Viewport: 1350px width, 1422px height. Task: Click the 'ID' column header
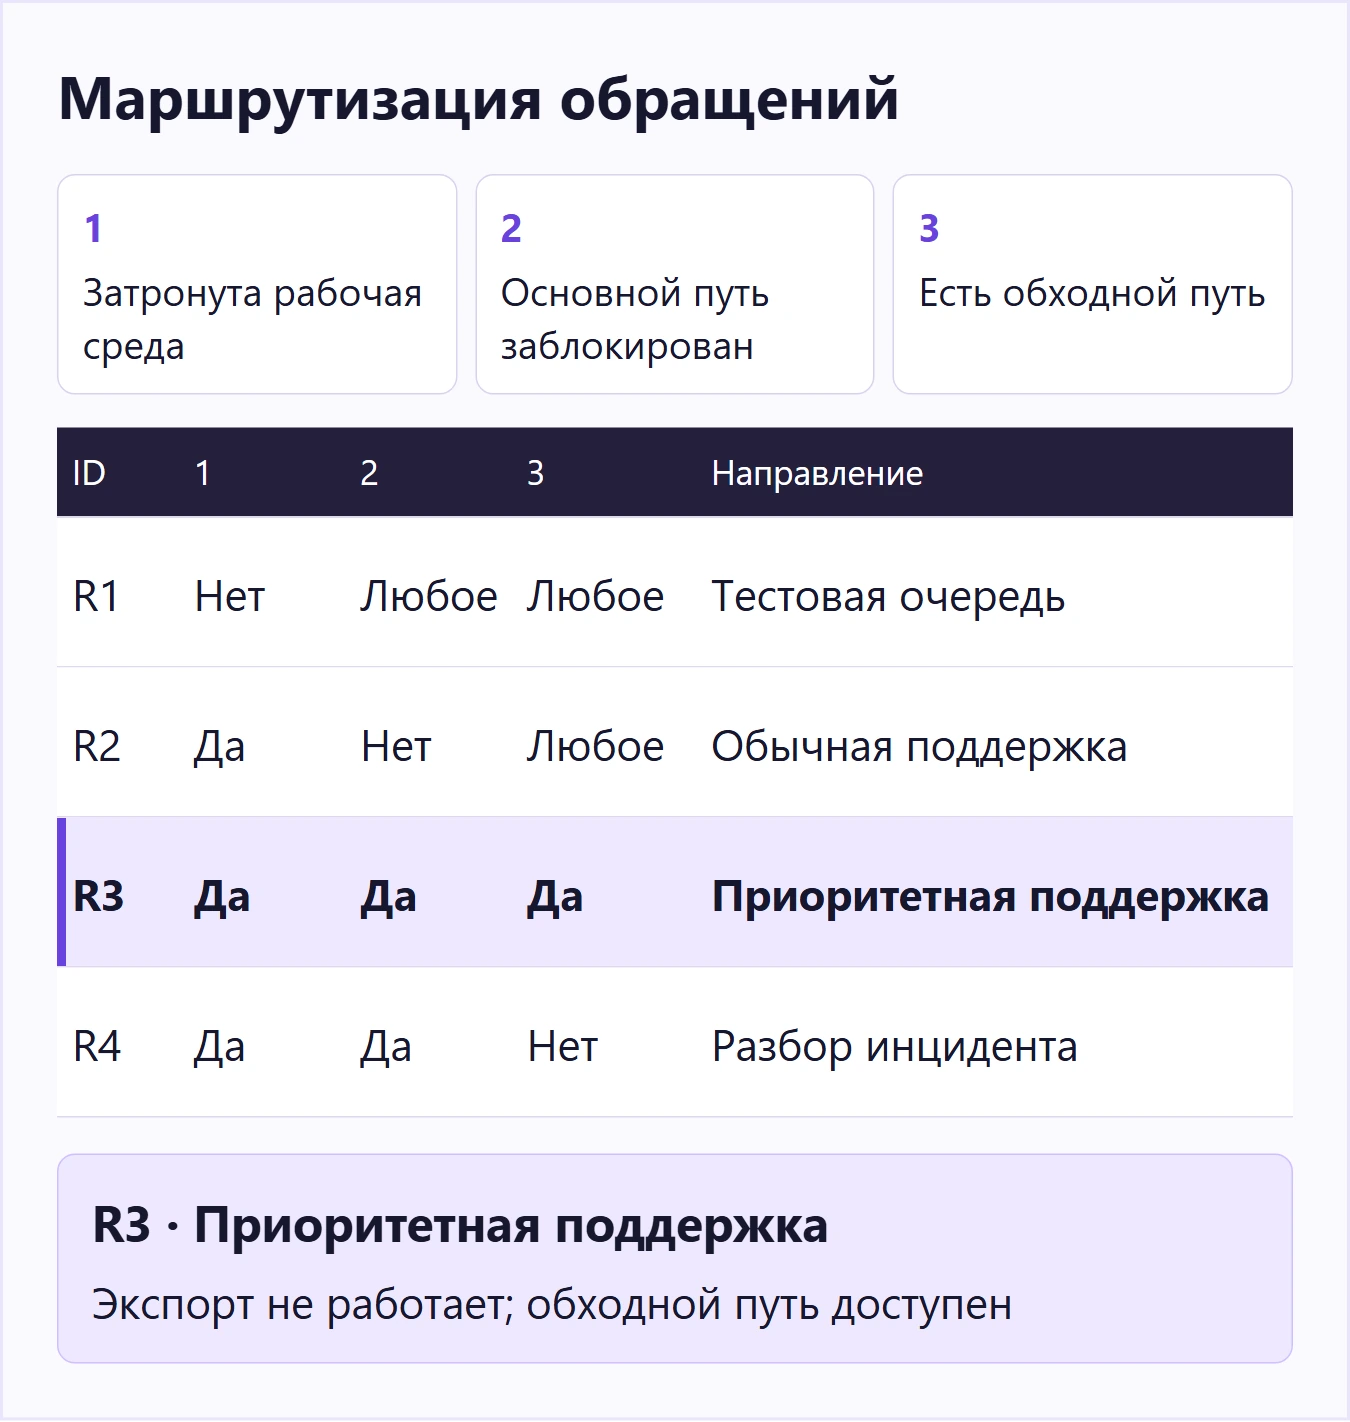coord(89,473)
